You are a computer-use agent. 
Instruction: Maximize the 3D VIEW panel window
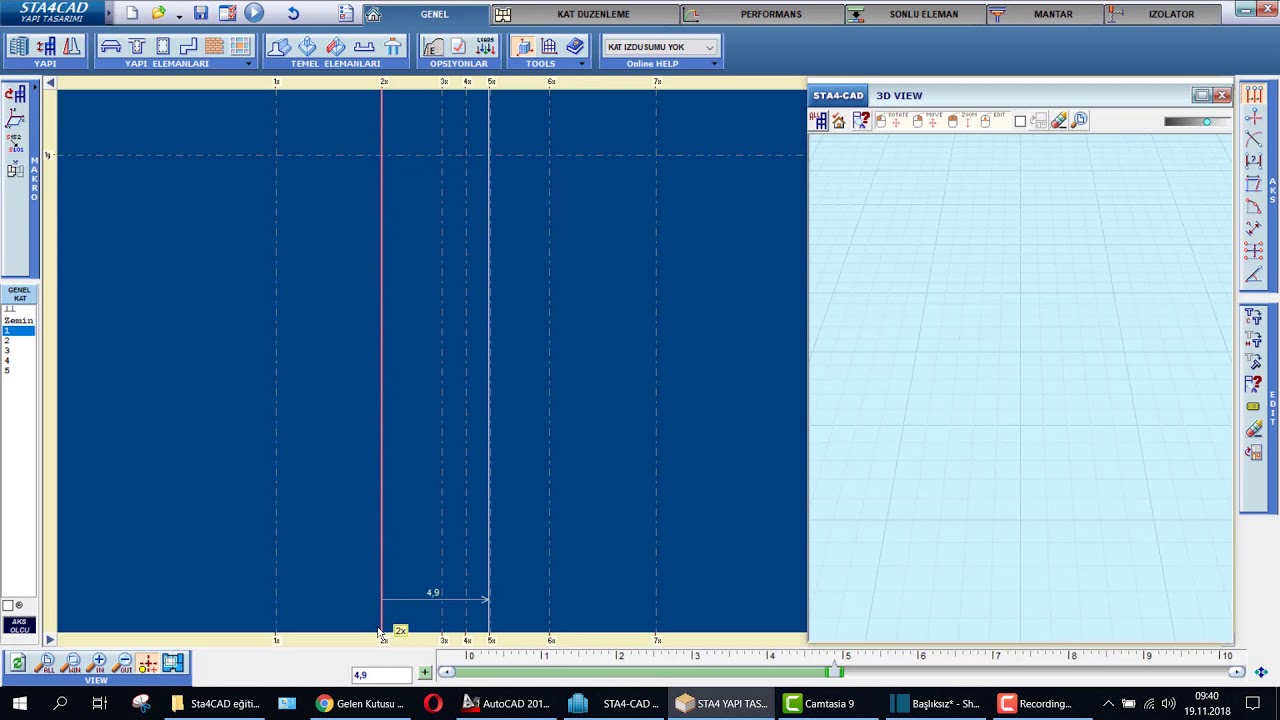(x=1201, y=95)
